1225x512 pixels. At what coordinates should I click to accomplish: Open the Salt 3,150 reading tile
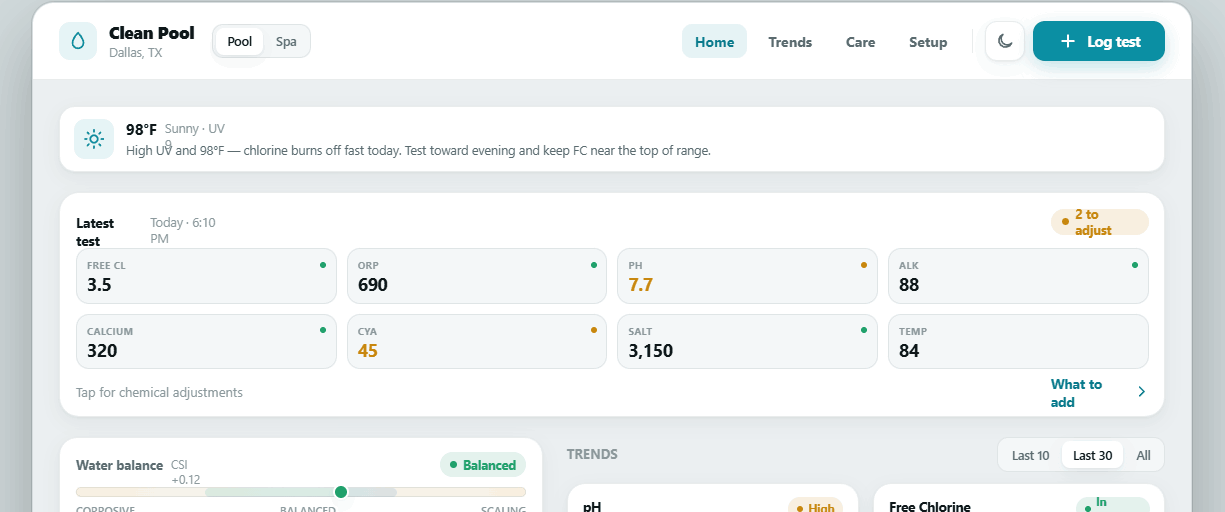pos(747,342)
